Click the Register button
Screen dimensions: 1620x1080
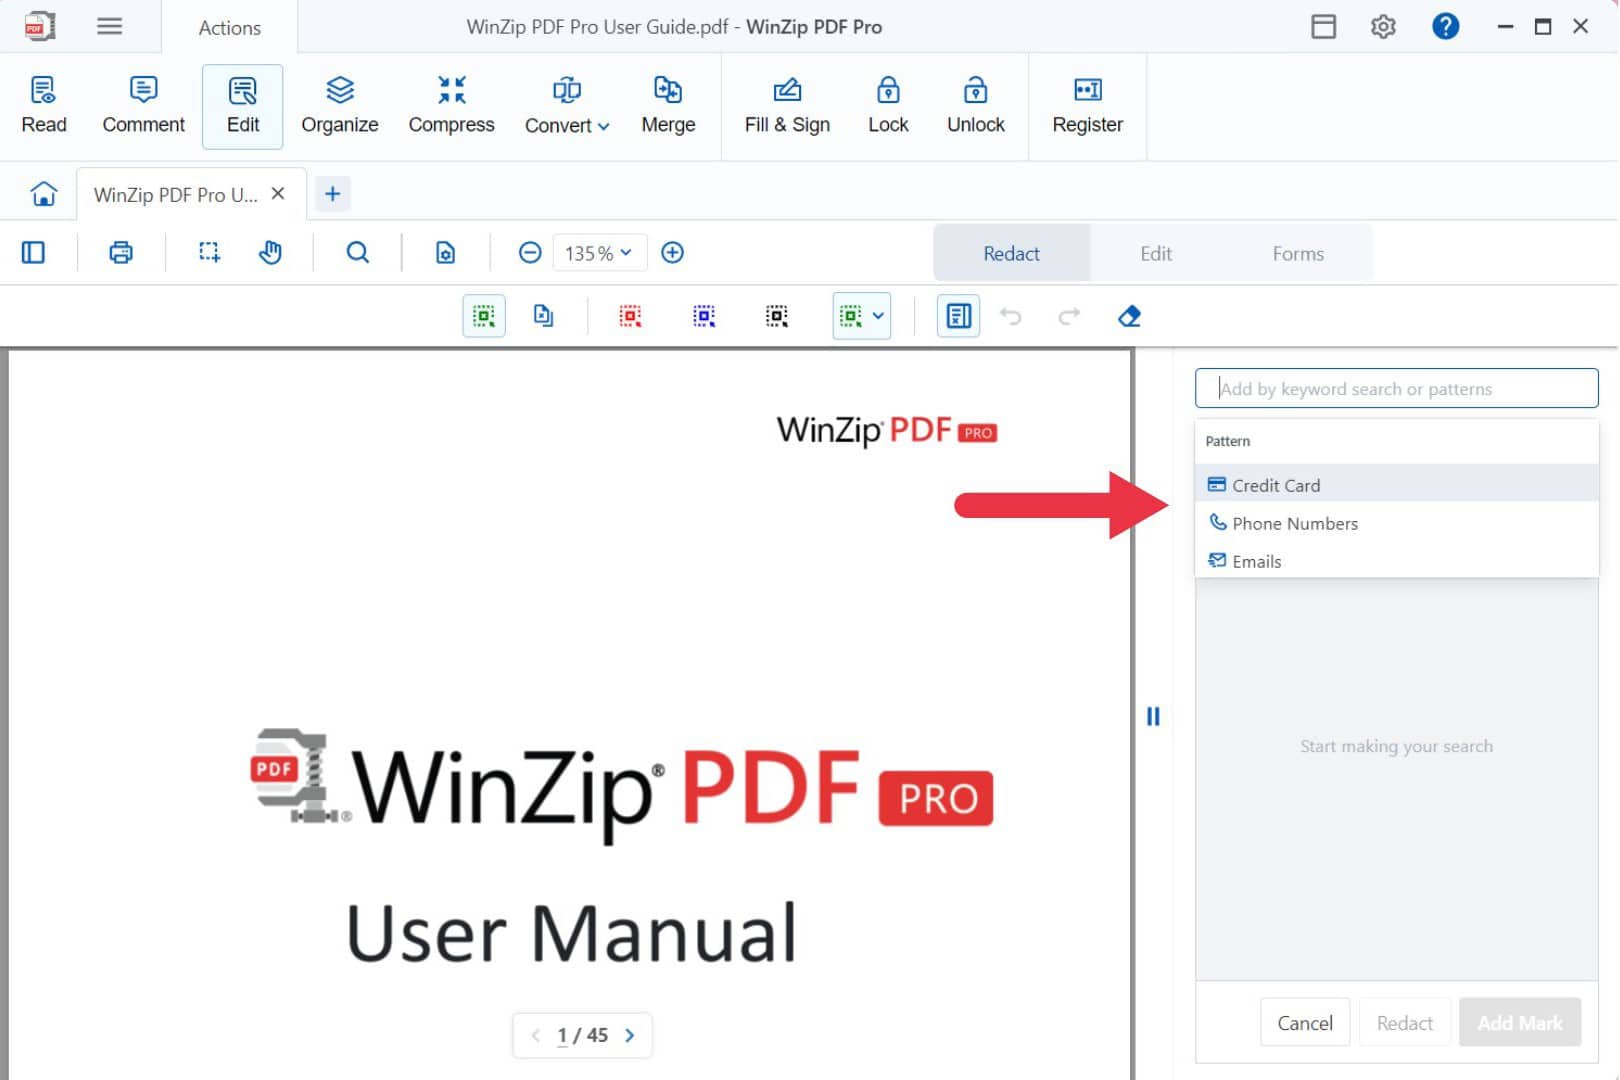[x=1087, y=106]
